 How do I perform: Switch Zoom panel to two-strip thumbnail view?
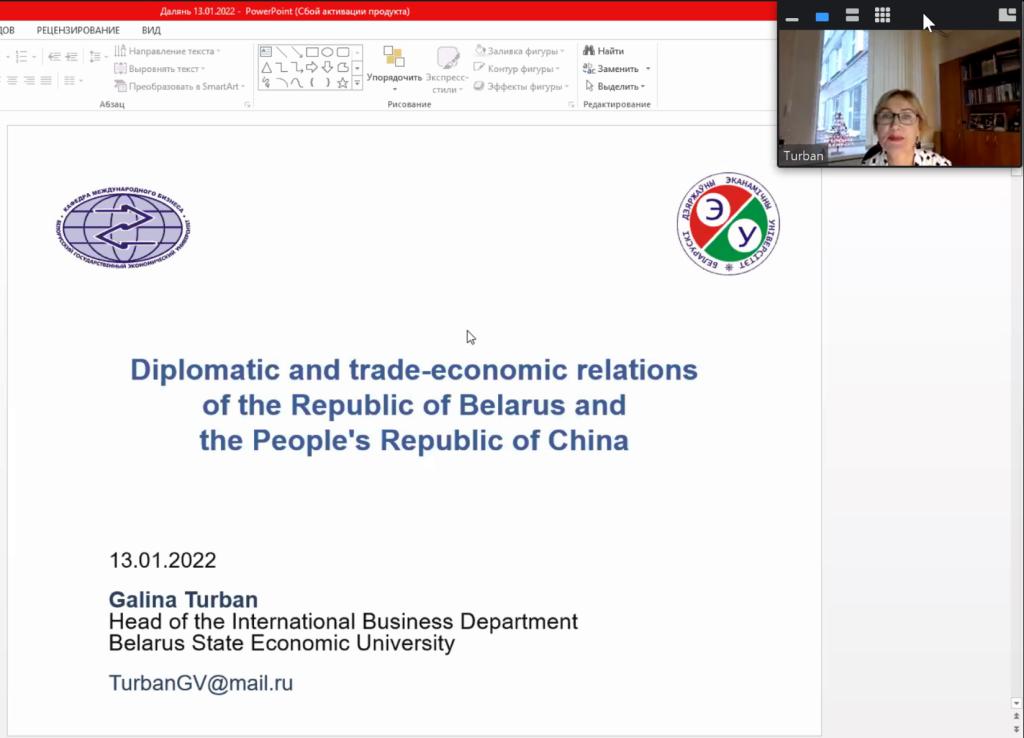(x=852, y=15)
